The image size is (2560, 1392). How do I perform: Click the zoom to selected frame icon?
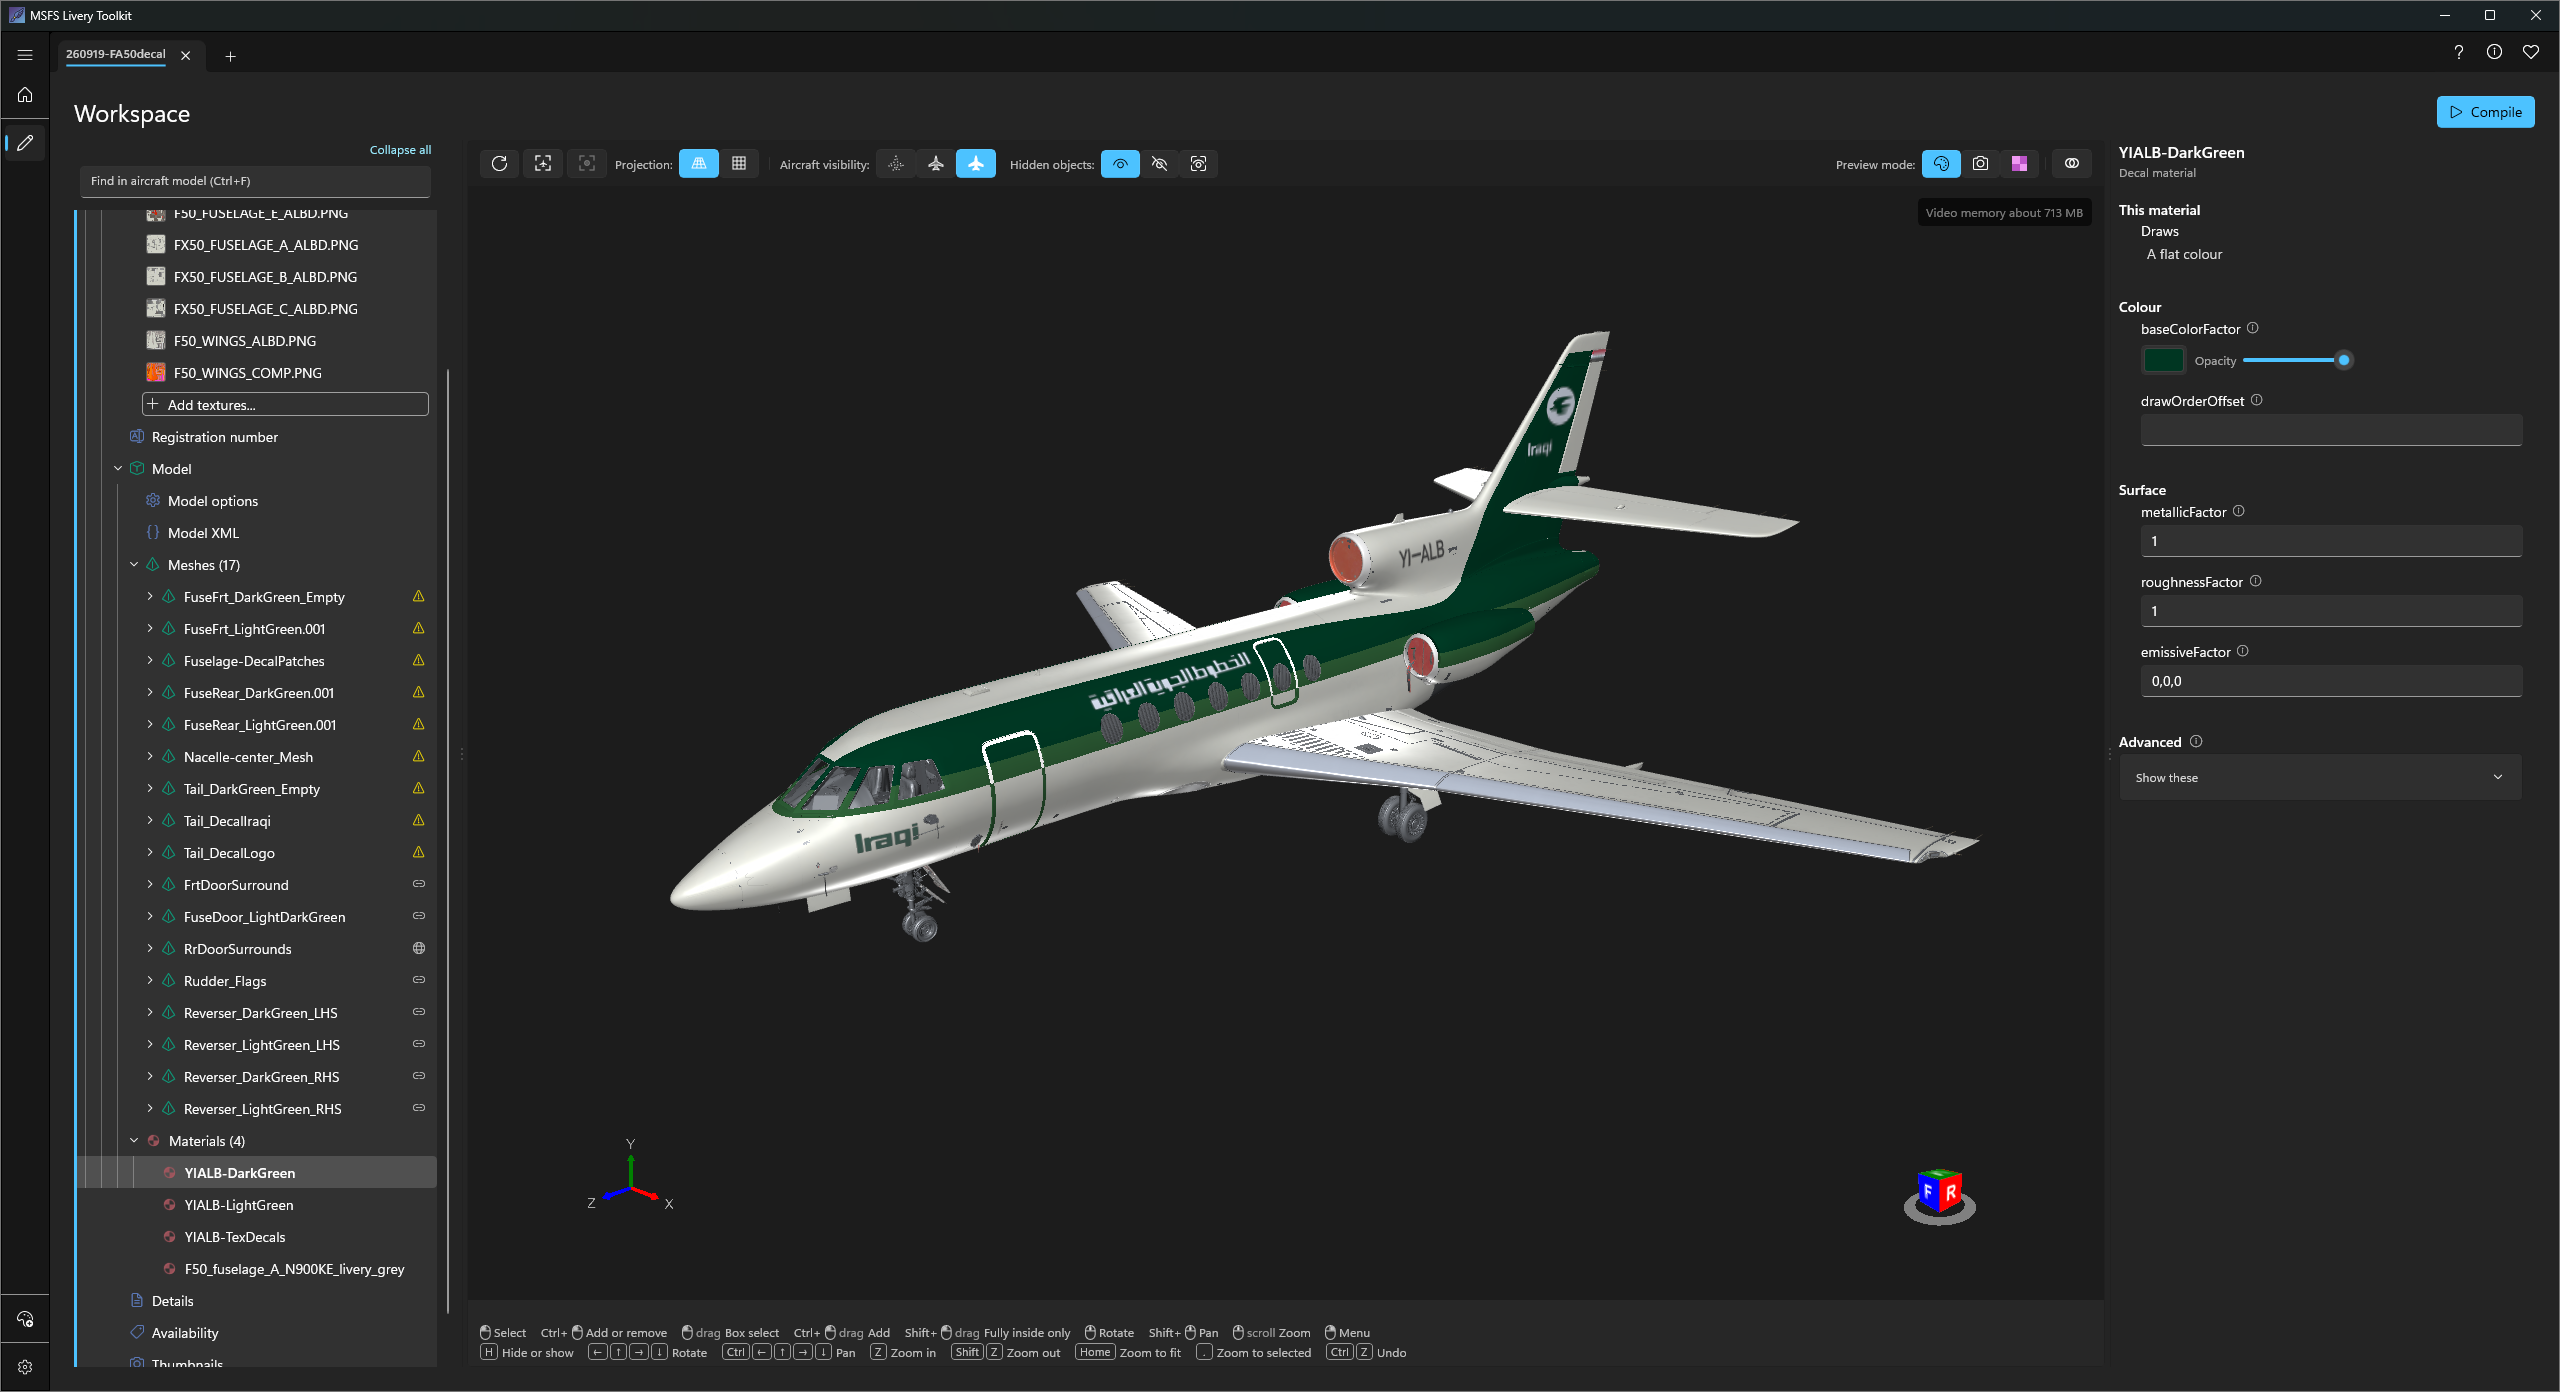(587, 164)
